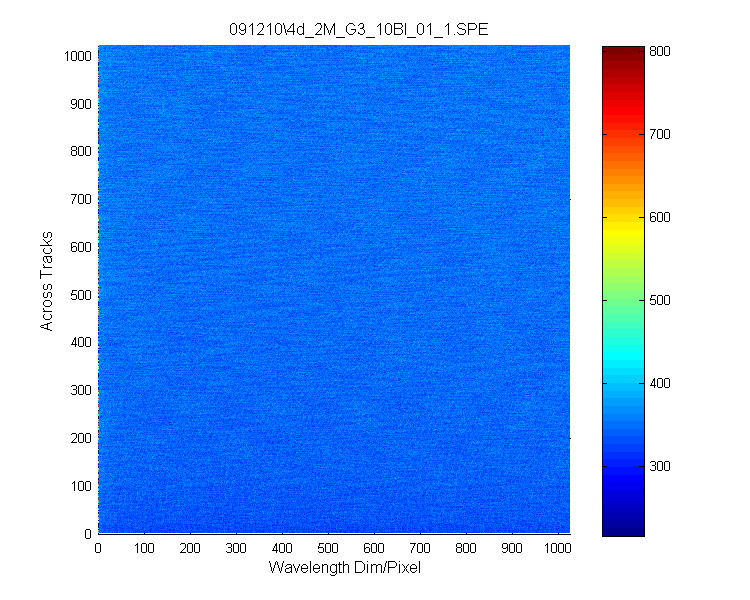
Task: Click colorbar tick label 700
Action: click(x=660, y=134)
